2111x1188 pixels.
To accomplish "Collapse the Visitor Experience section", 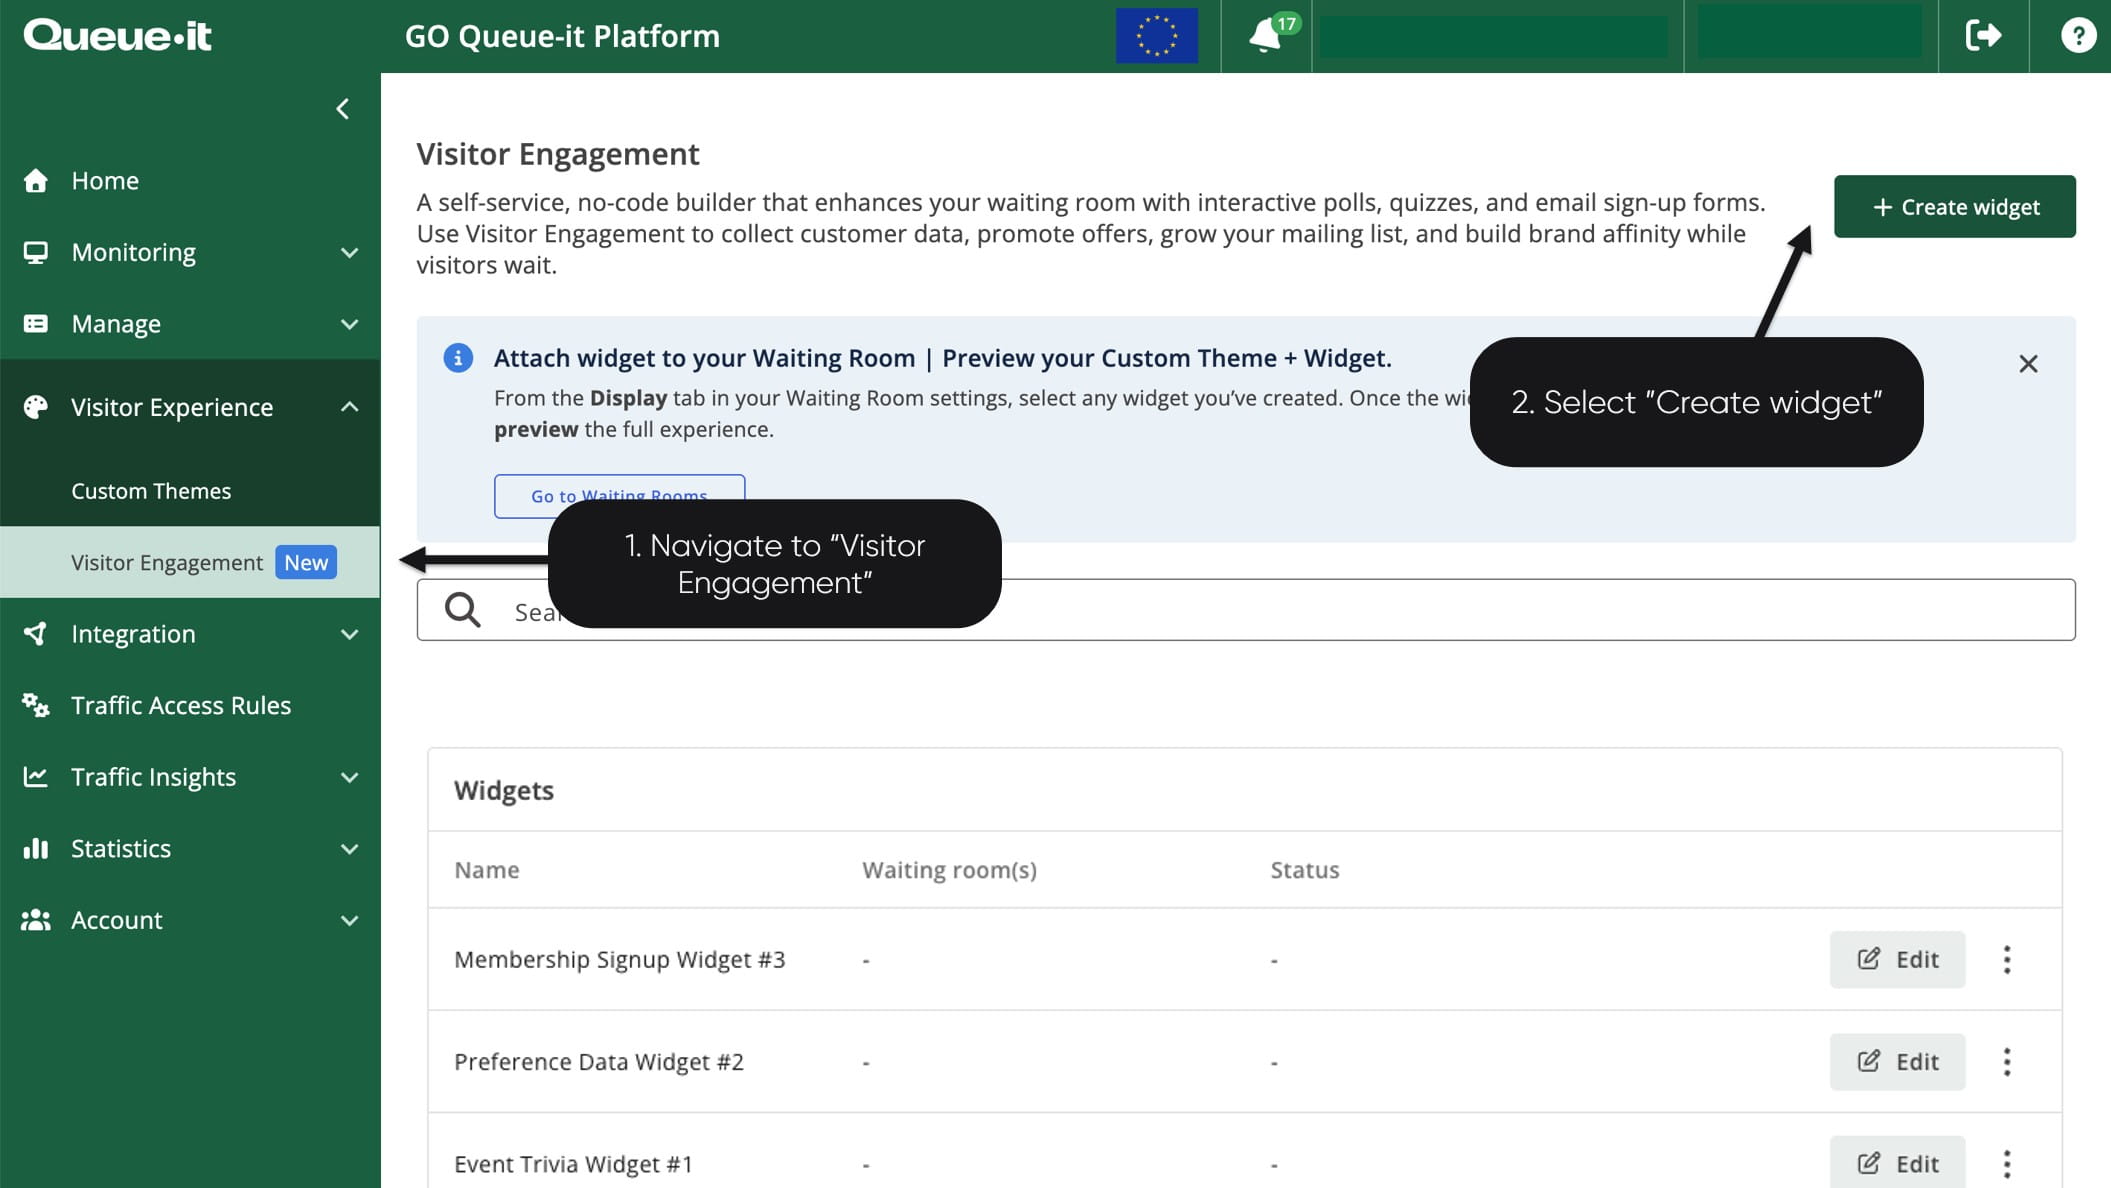I will (348, 406).
